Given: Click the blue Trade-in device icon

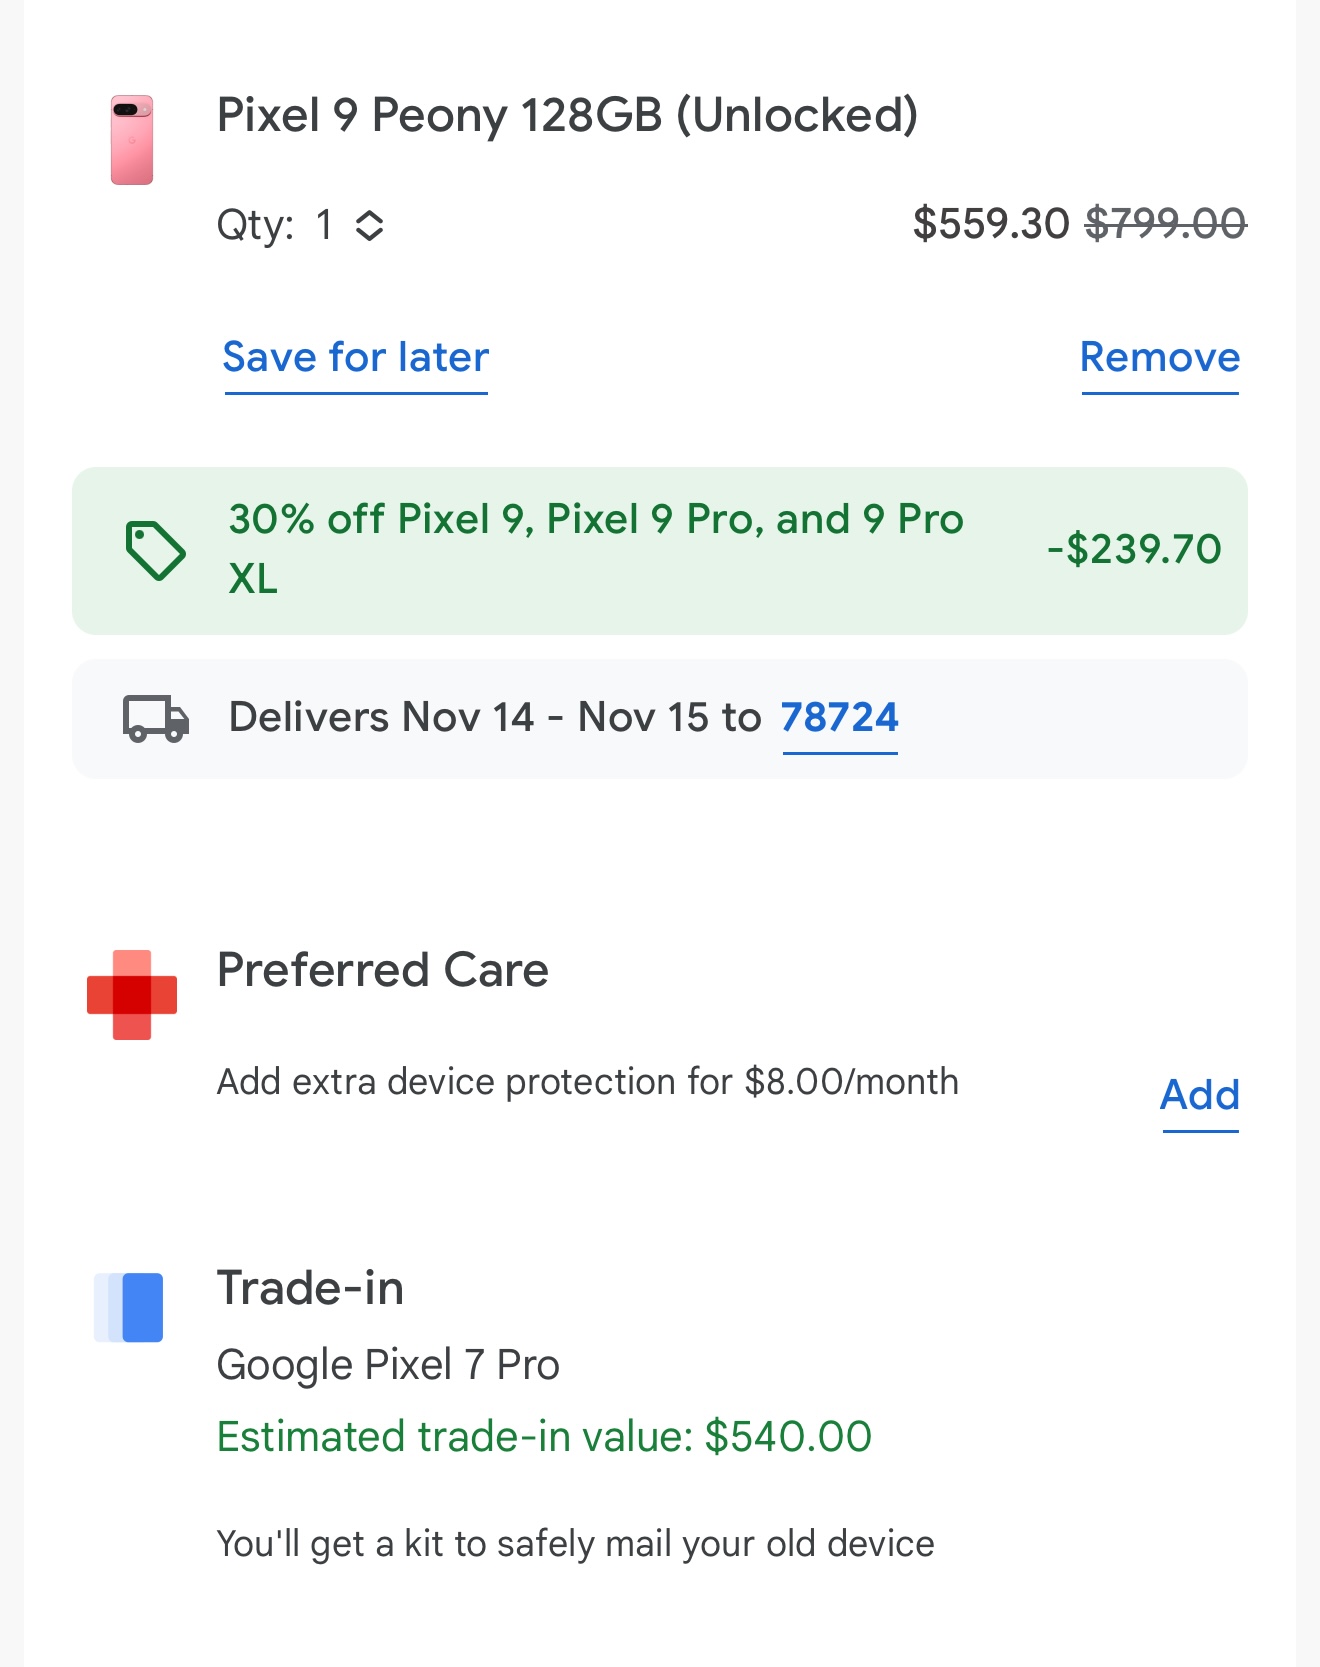Looking at the screenshot, I should (130, 1307).
